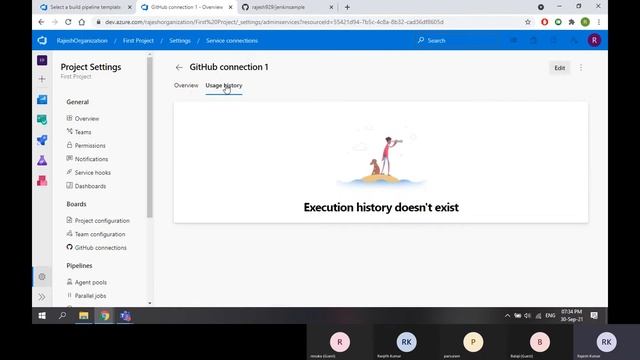640x360 pixels.
Task: Click browser back arrow
Action: (x=41, y=22)
